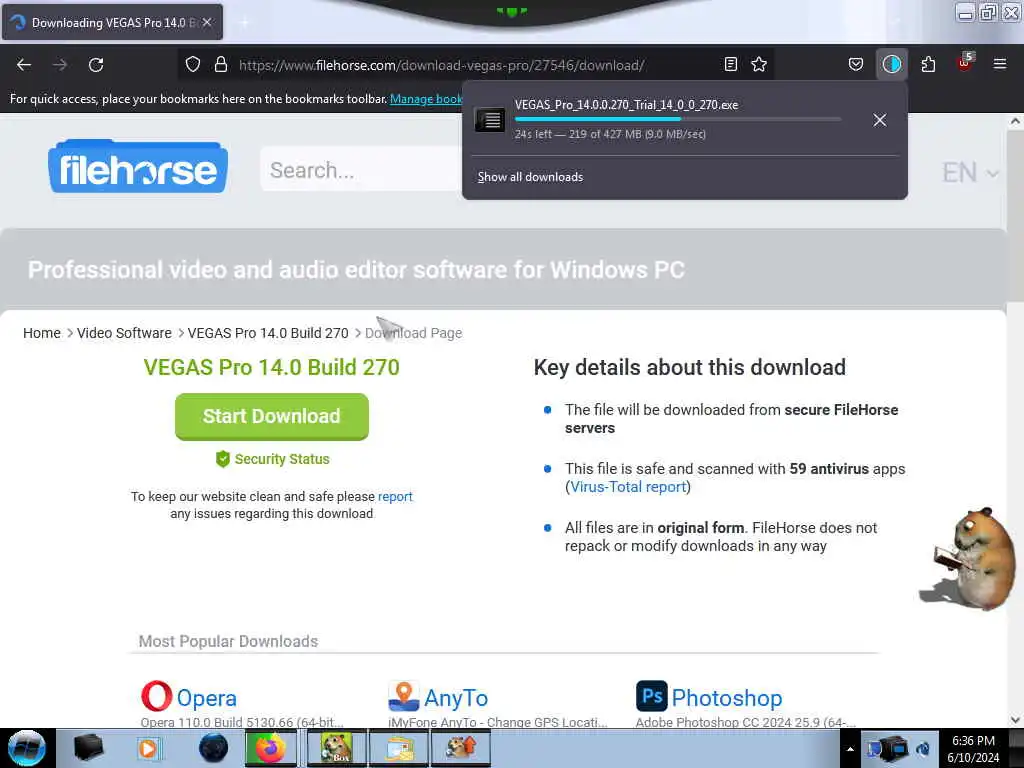Open the Virus-Total report link
This screenshot has width=1024, height=768.
pyautogui.click(x=628, y=487)
